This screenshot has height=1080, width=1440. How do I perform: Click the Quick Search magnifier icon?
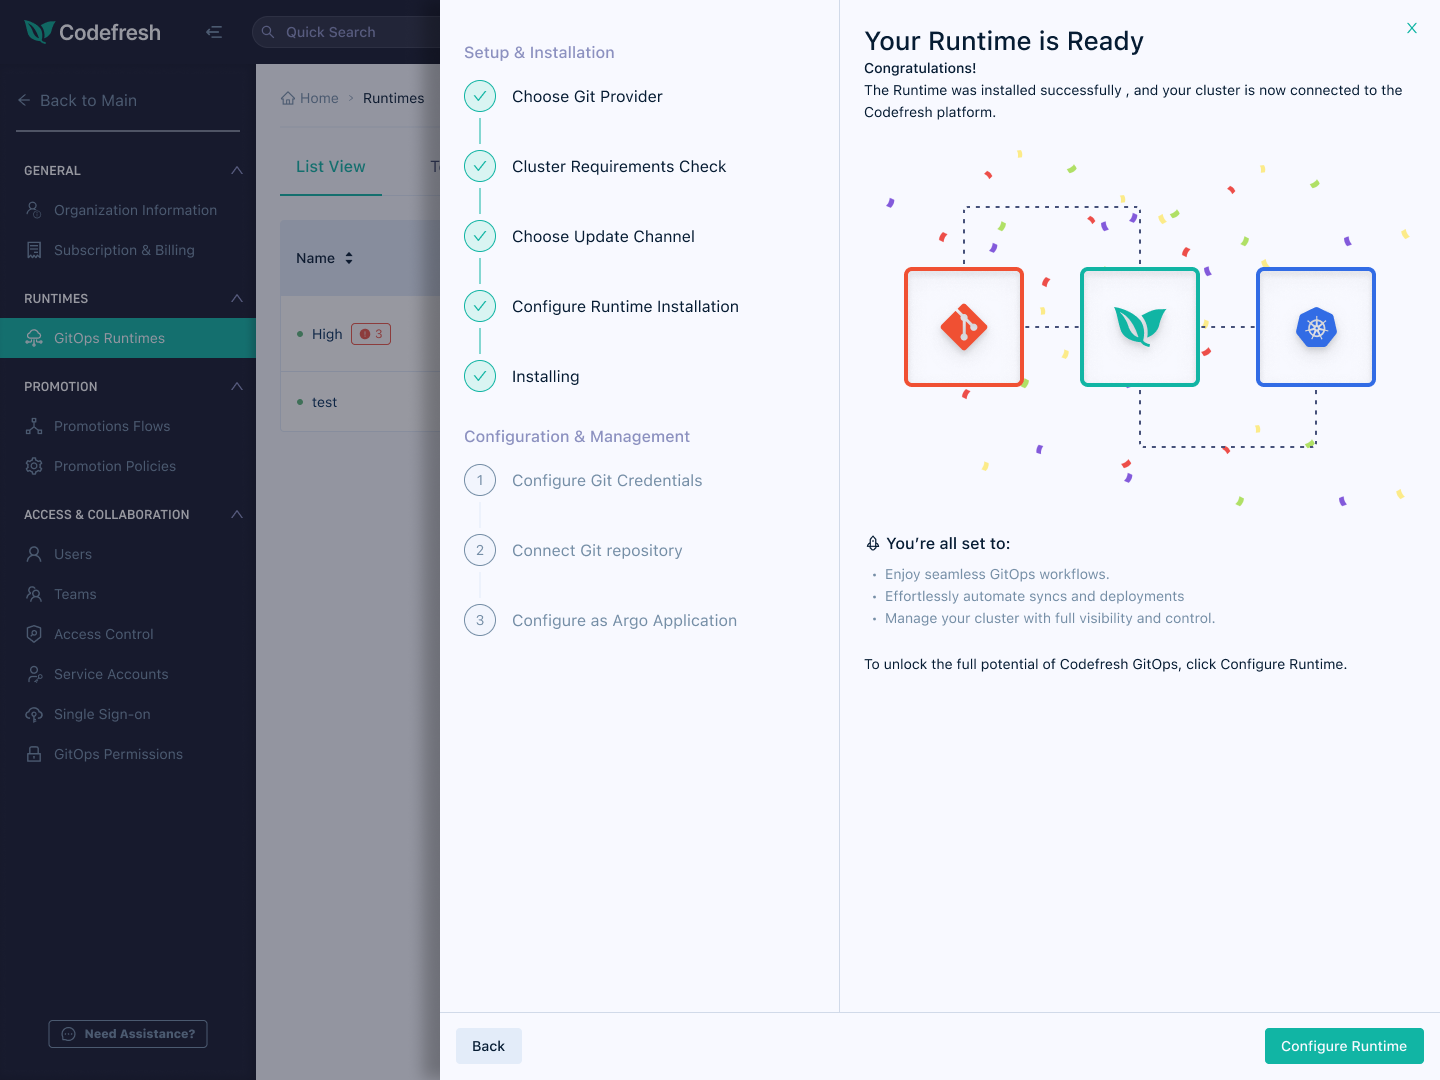pyautogui.click(x=268, y=32)
